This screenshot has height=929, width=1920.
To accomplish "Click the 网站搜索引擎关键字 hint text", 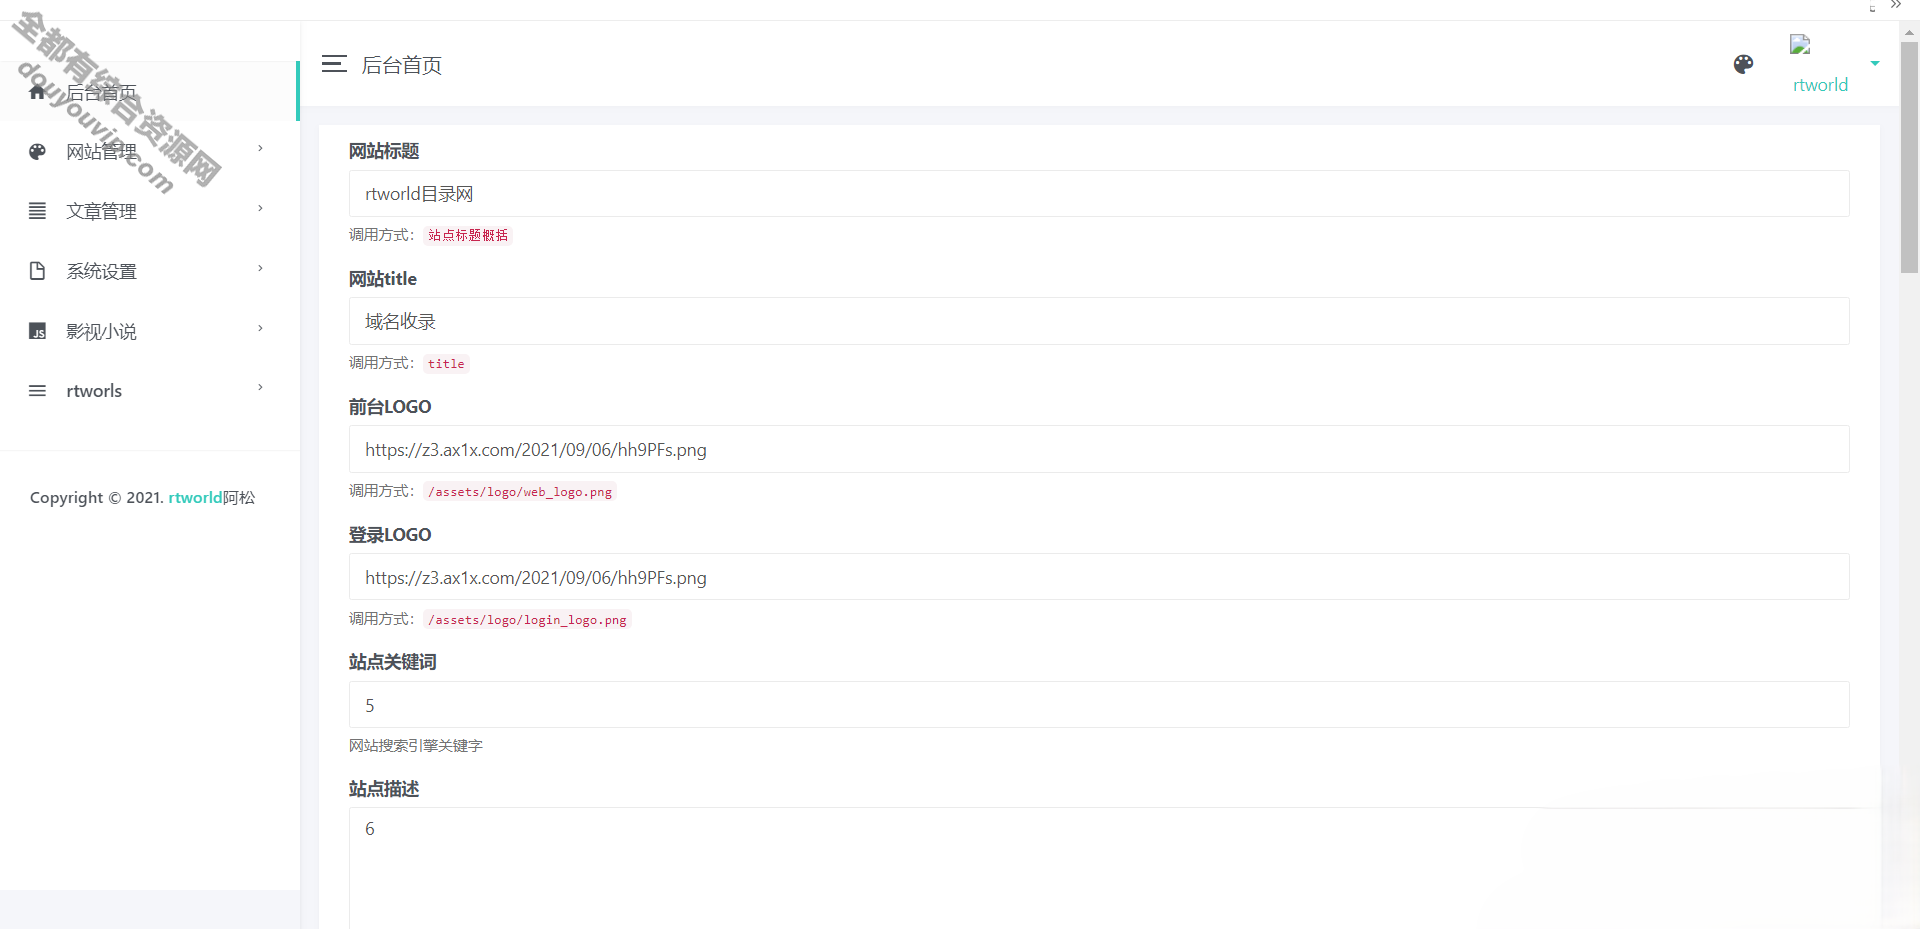I will click(416, 746).
